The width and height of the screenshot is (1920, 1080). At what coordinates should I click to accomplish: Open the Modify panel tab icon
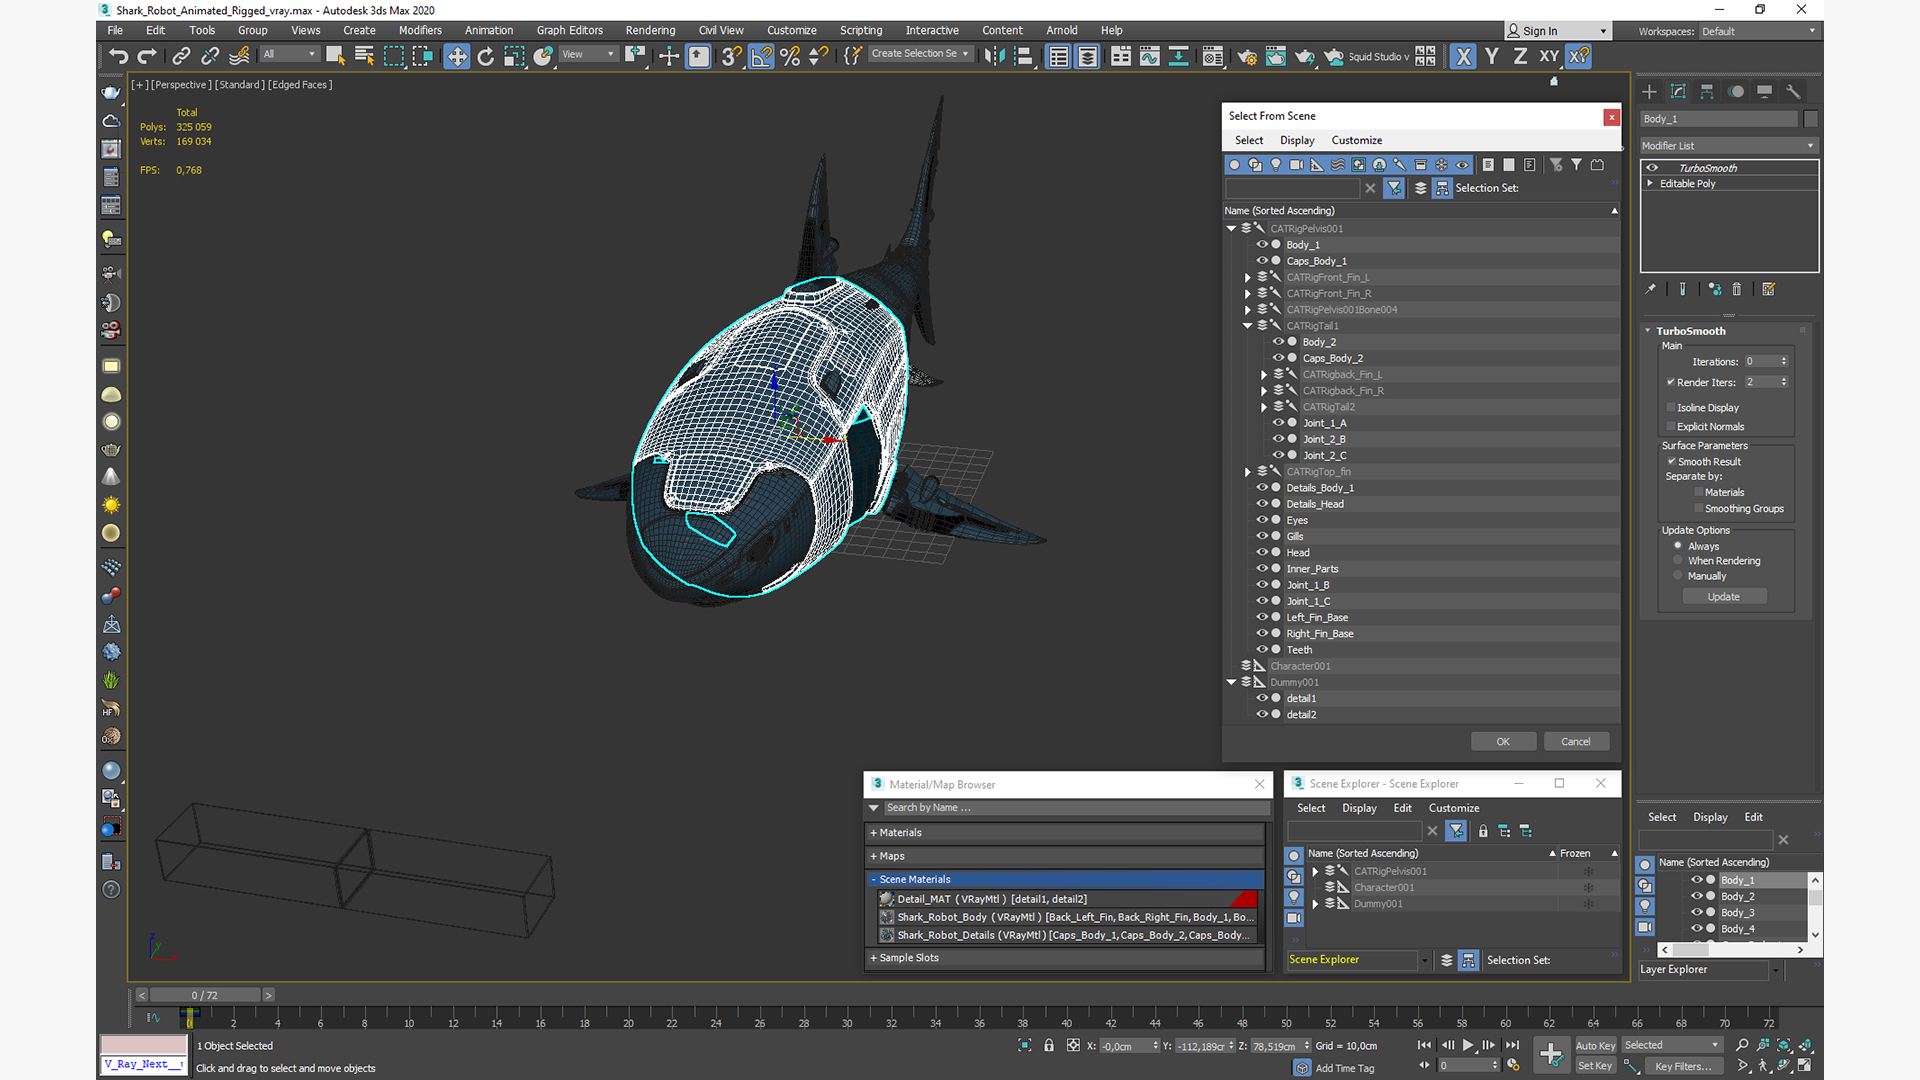point(1678,91)
